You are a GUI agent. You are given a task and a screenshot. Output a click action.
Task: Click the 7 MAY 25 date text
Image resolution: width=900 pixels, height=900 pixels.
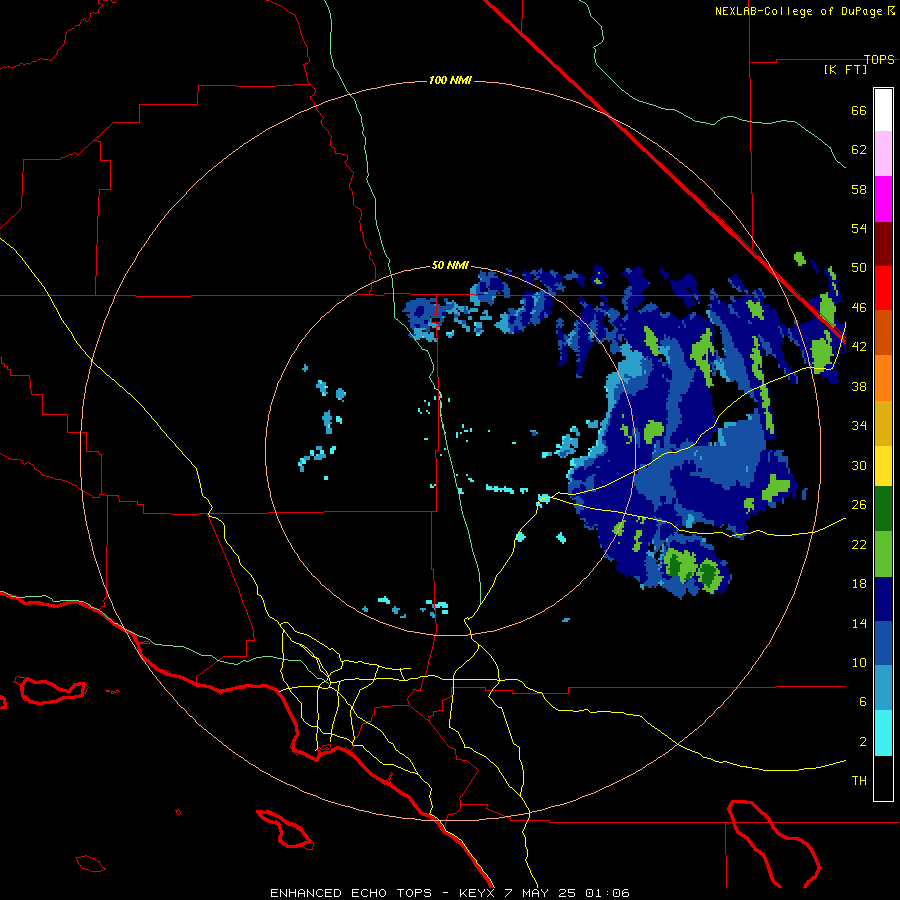(540, 893)
